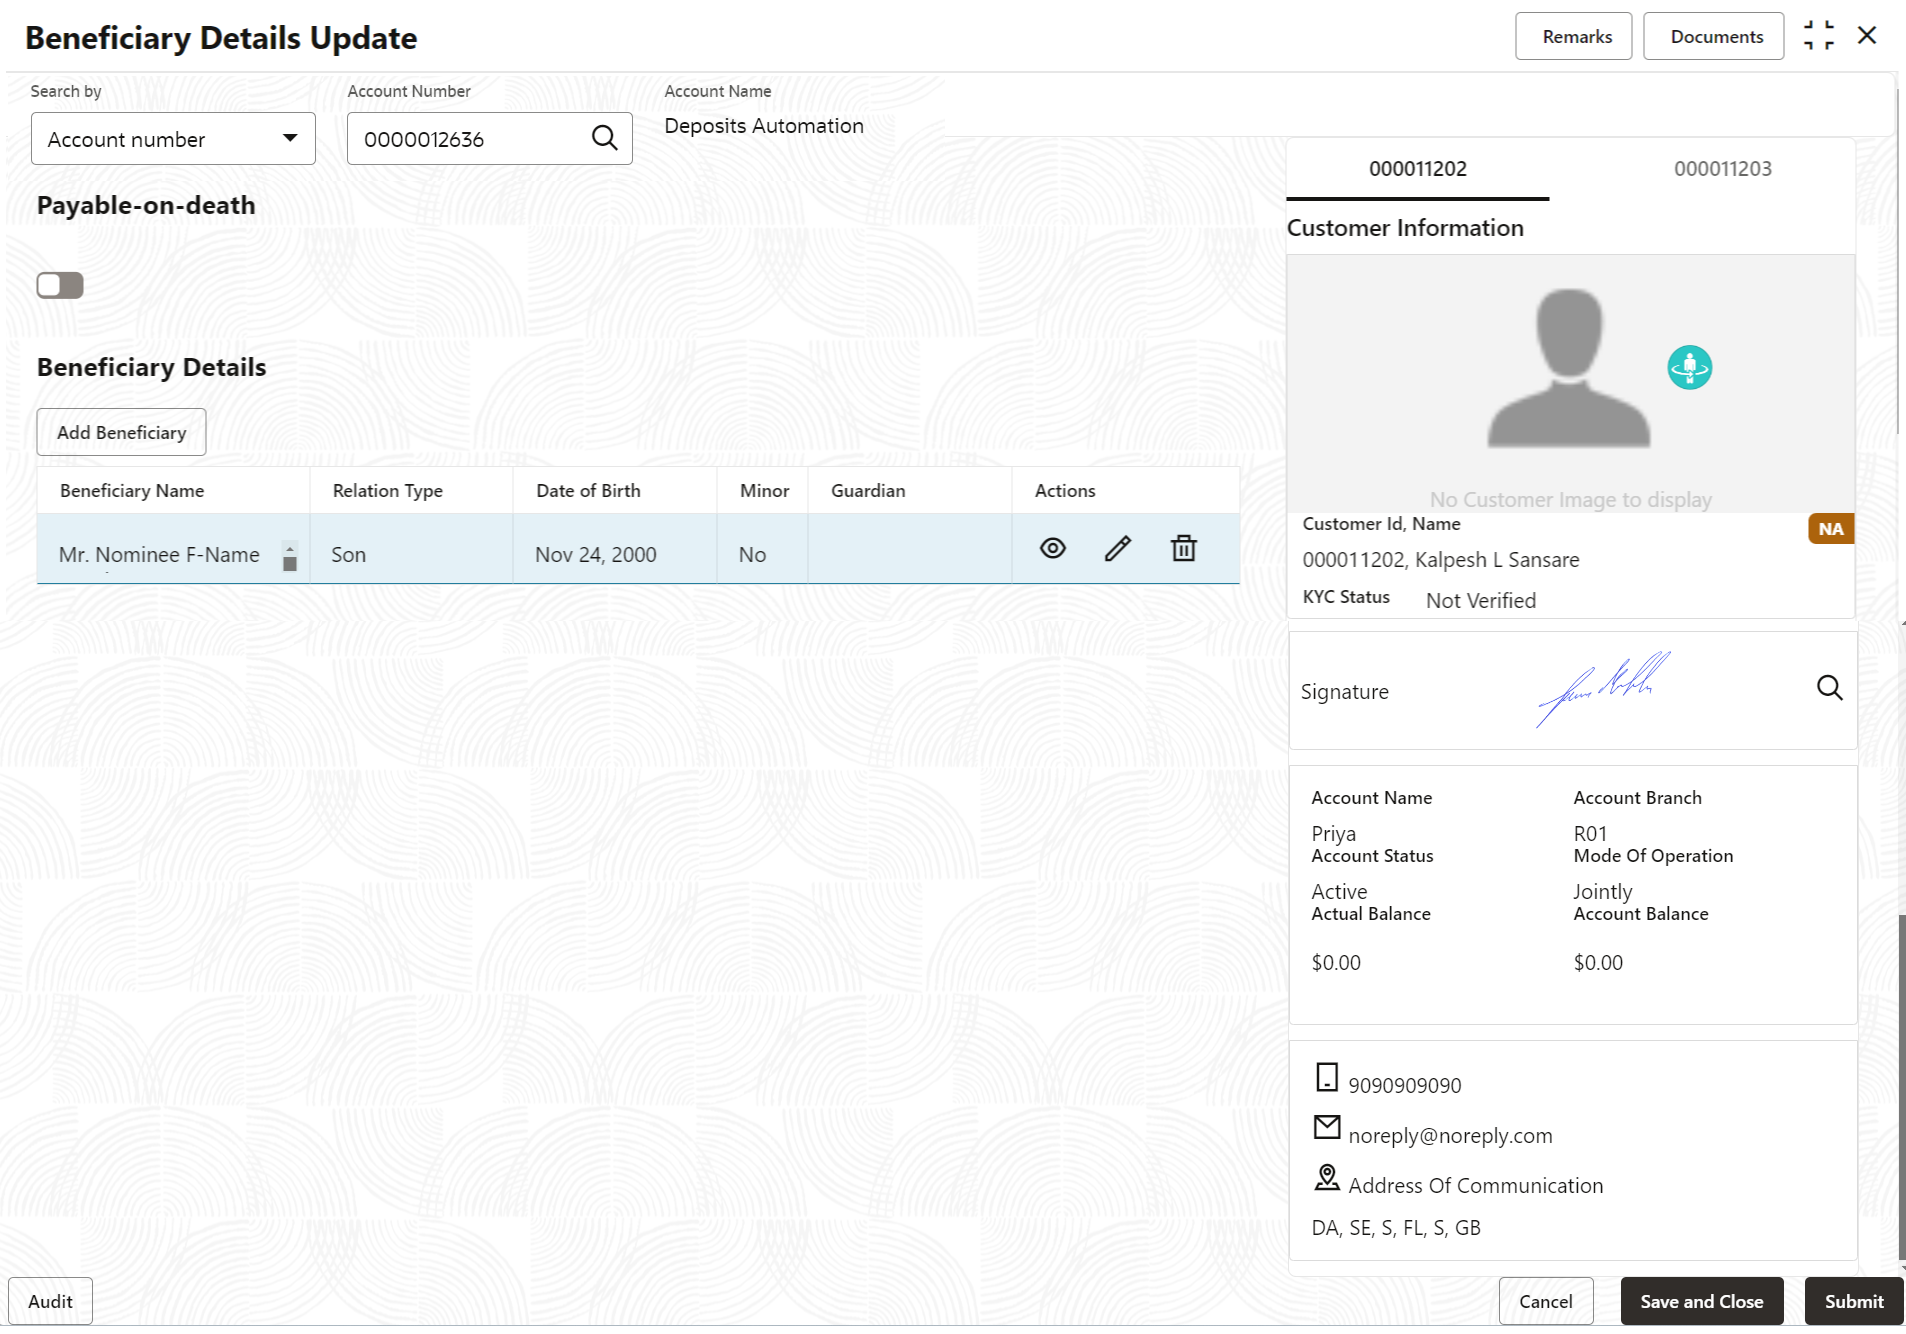Open the Documents panel
The image size is (1906, 1334).
coord(1713,36)
